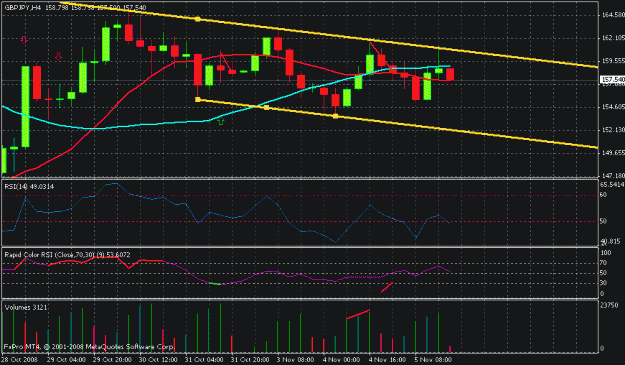
Task: Click the 147.180 price axis label
Action: click(x=613, y=175)
